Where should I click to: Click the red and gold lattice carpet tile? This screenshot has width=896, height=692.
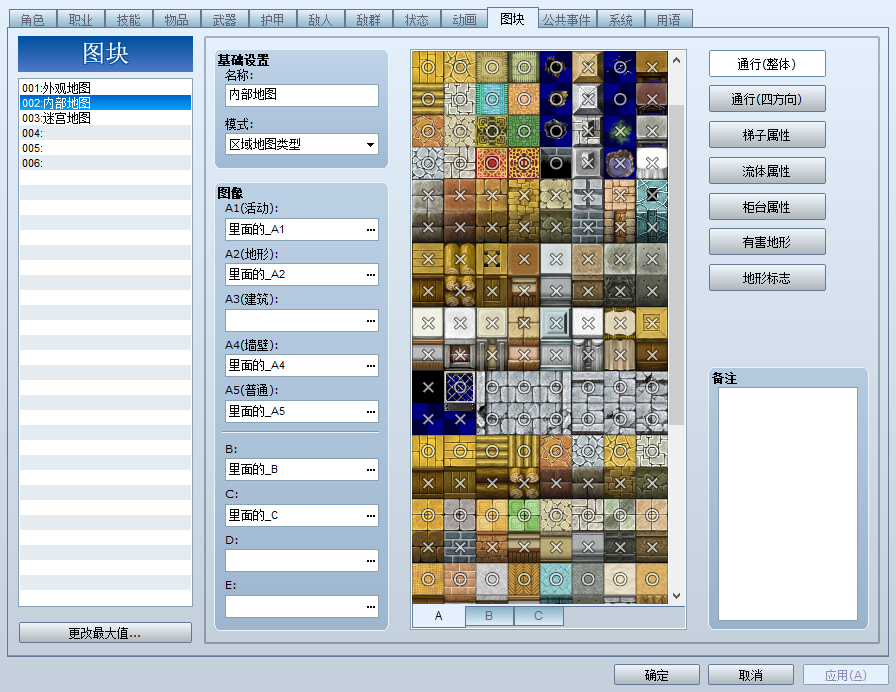tap(523, 163)
